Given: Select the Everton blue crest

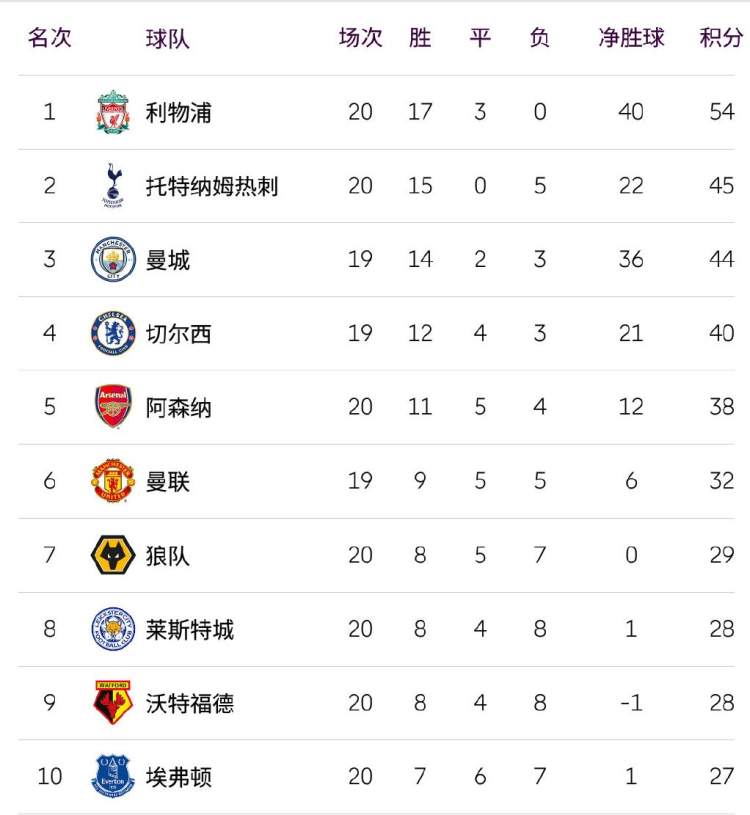Looking at the screenshot, I should click(x=113, y=776).
